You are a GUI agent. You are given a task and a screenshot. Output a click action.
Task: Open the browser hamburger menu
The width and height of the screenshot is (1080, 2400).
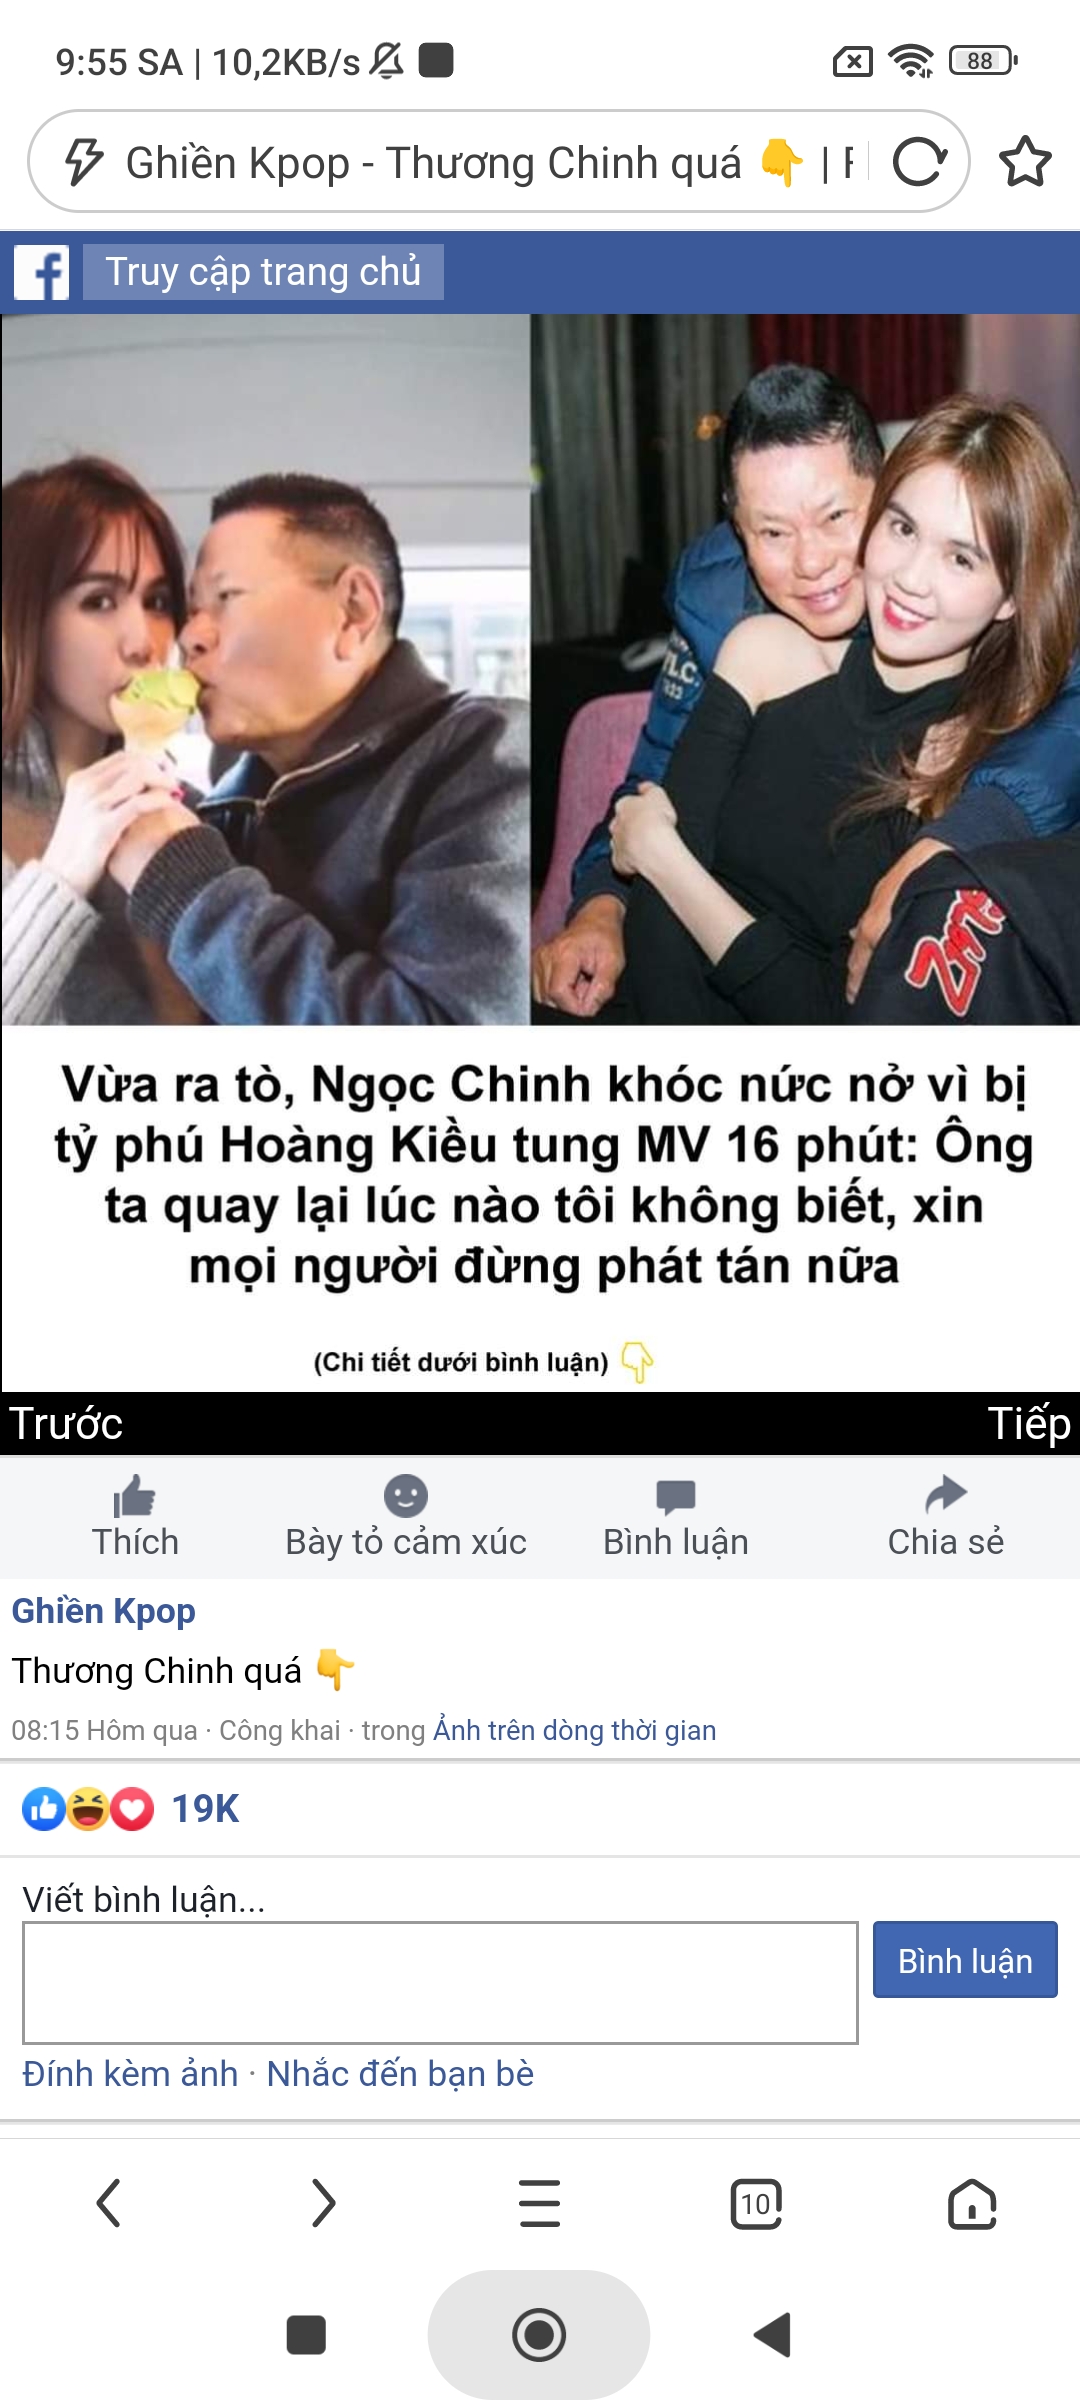(540, 2203)
